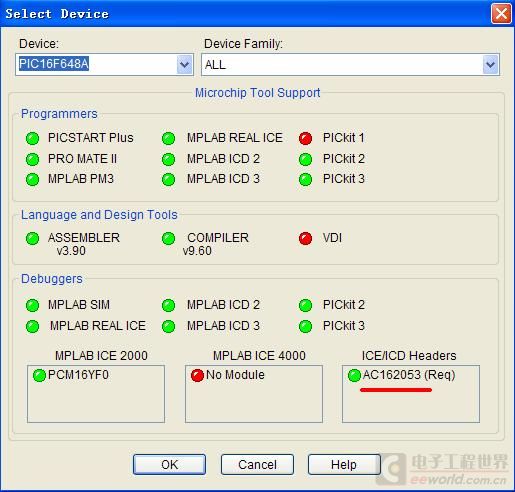The image size is (515, 492).
Task: Select AC162053 (Req) in ICE/ICD Headers list
Action: tap(409, 375)
